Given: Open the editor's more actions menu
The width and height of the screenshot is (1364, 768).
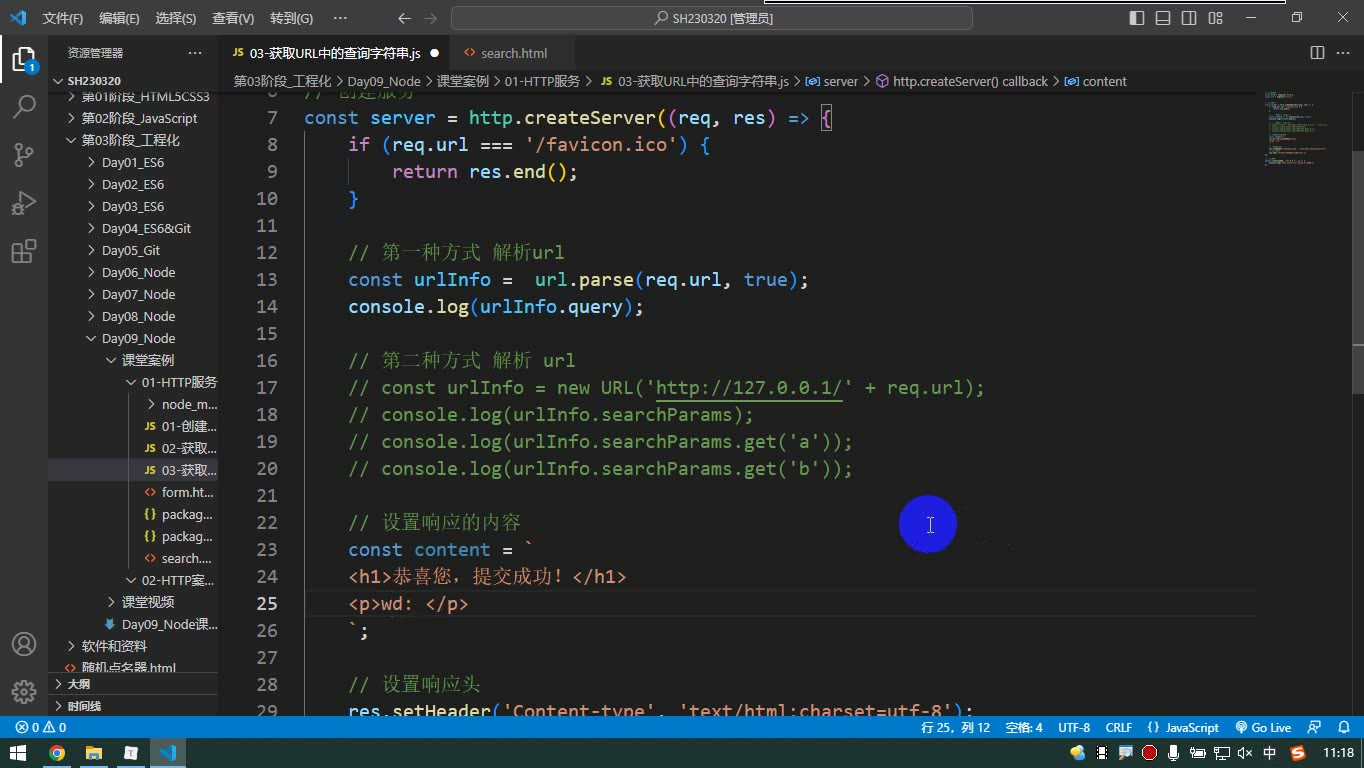Looking at the screenshot, I should 1343,53.
